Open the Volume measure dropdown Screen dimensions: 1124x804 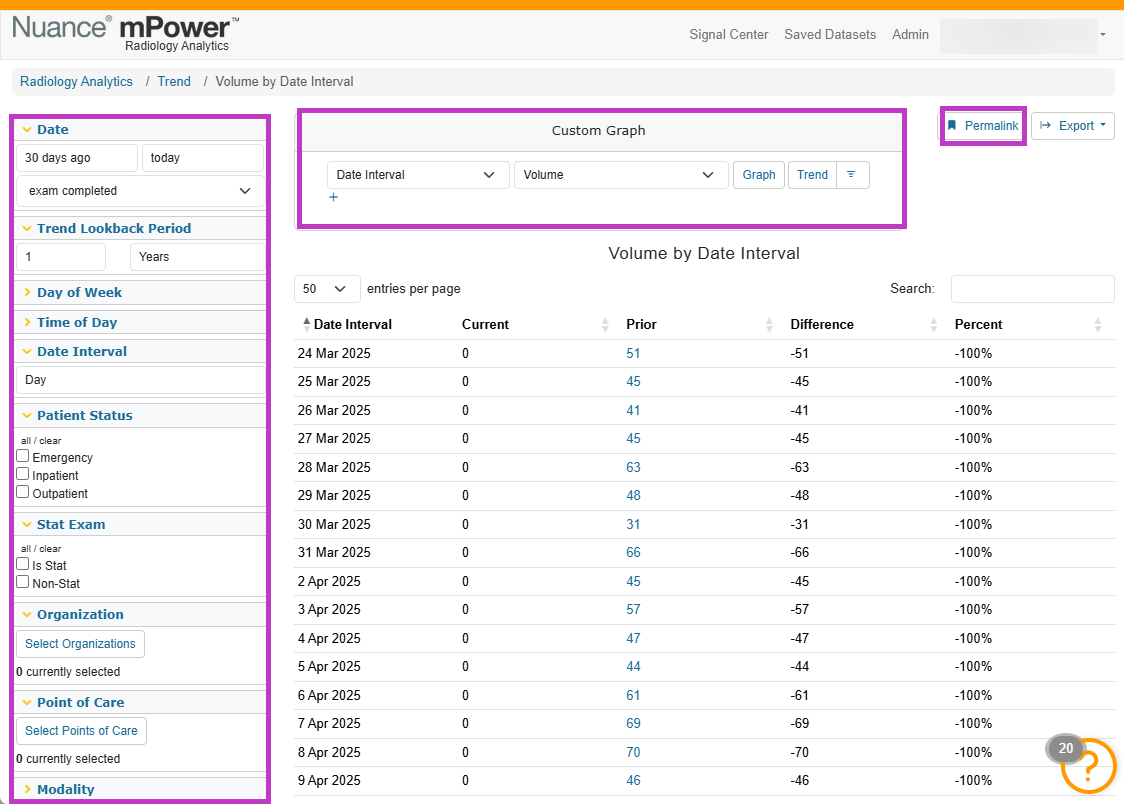621,175
